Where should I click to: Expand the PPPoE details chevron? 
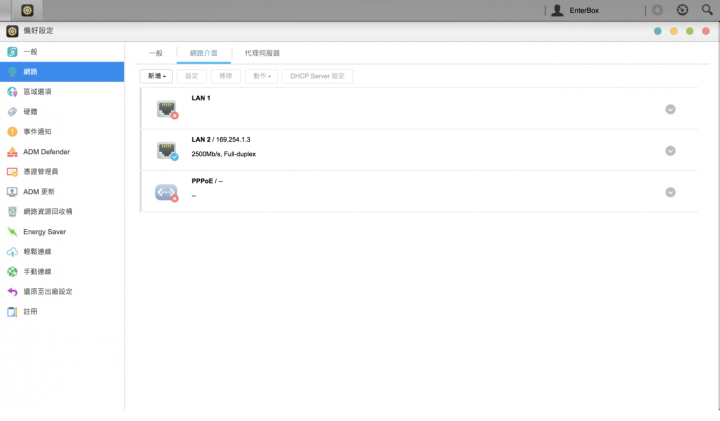click(670, 192)
